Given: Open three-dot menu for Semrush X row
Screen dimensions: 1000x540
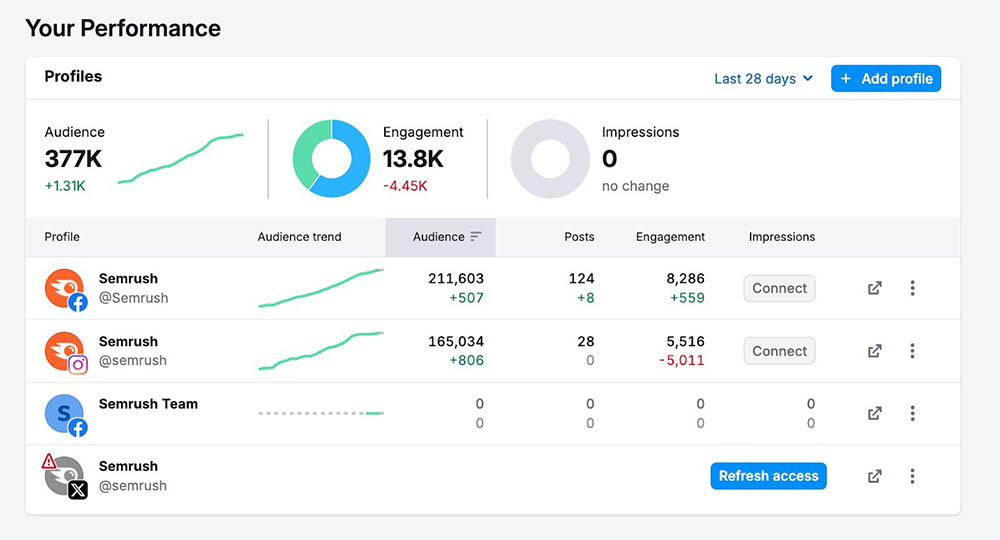Looking at the screenshot, I should click(912, 476).
